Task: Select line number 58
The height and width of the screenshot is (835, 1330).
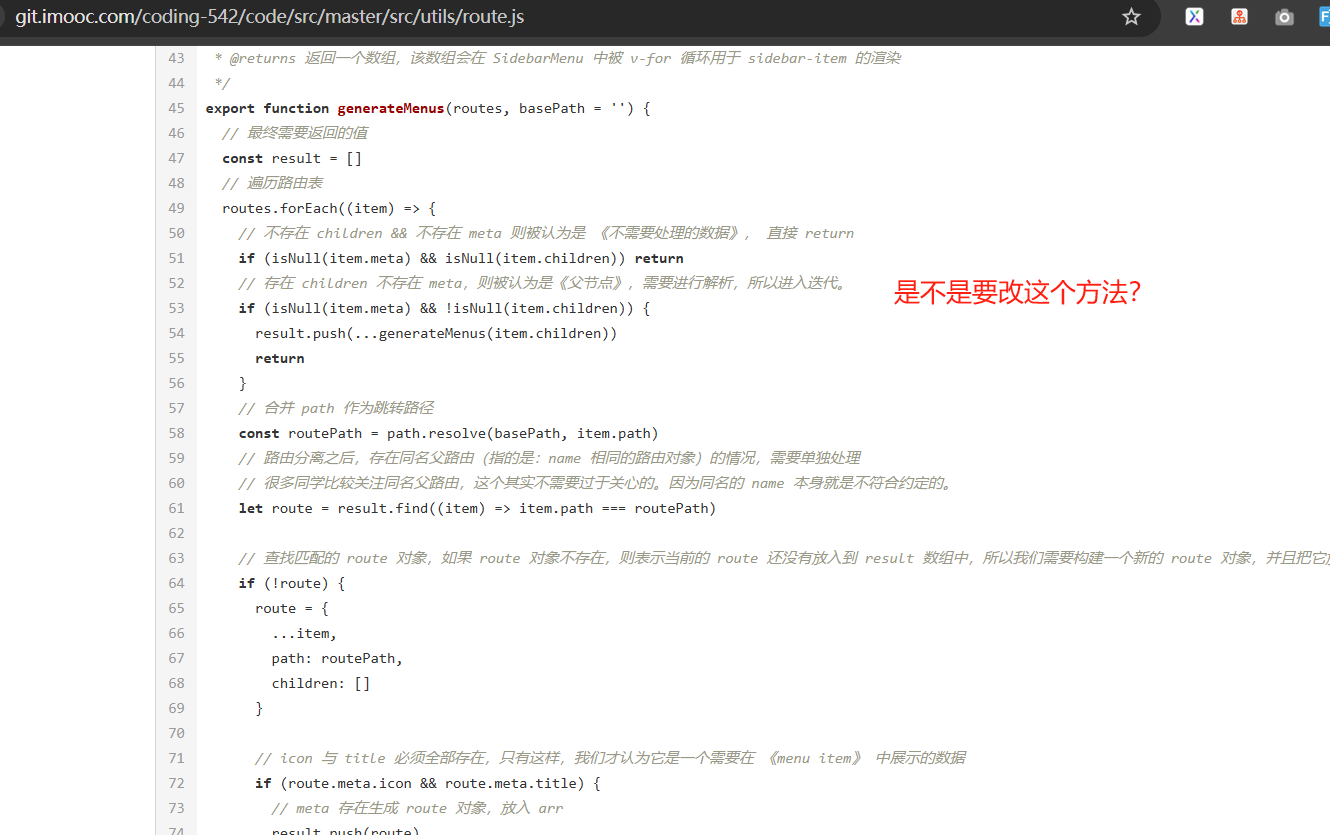Action: [x=176, y=433]
